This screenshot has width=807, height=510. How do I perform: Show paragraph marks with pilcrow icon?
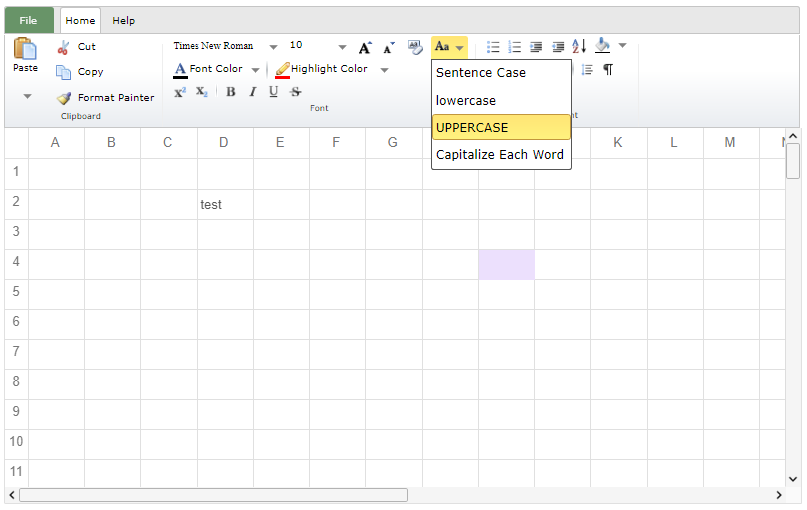[608, 70]
